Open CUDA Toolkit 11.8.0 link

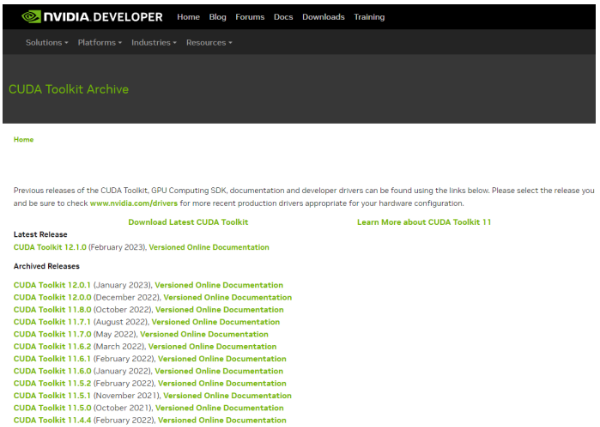(x=52, y=310)
